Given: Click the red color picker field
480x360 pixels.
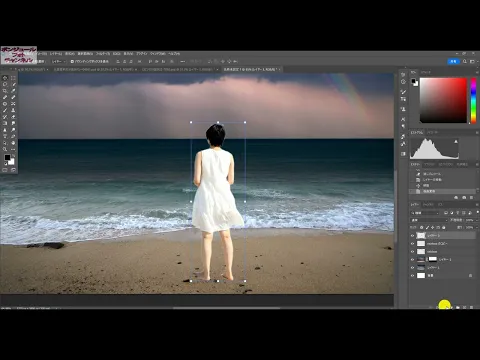Looking at the screenshot, I should click(x=443, y=100).
